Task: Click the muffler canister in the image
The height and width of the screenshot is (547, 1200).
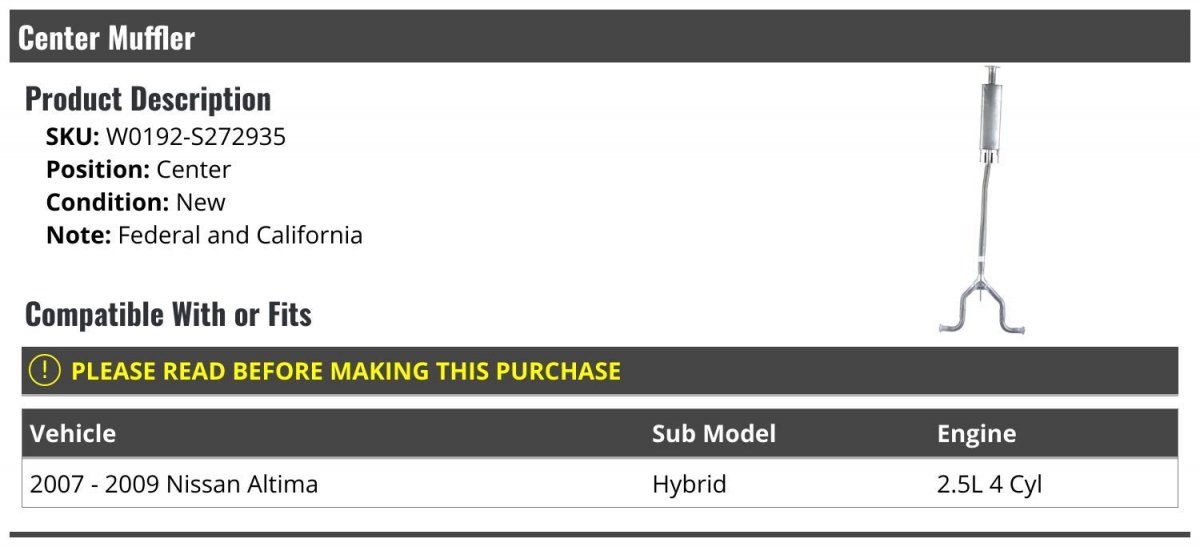Action: (x=991, y=118)
